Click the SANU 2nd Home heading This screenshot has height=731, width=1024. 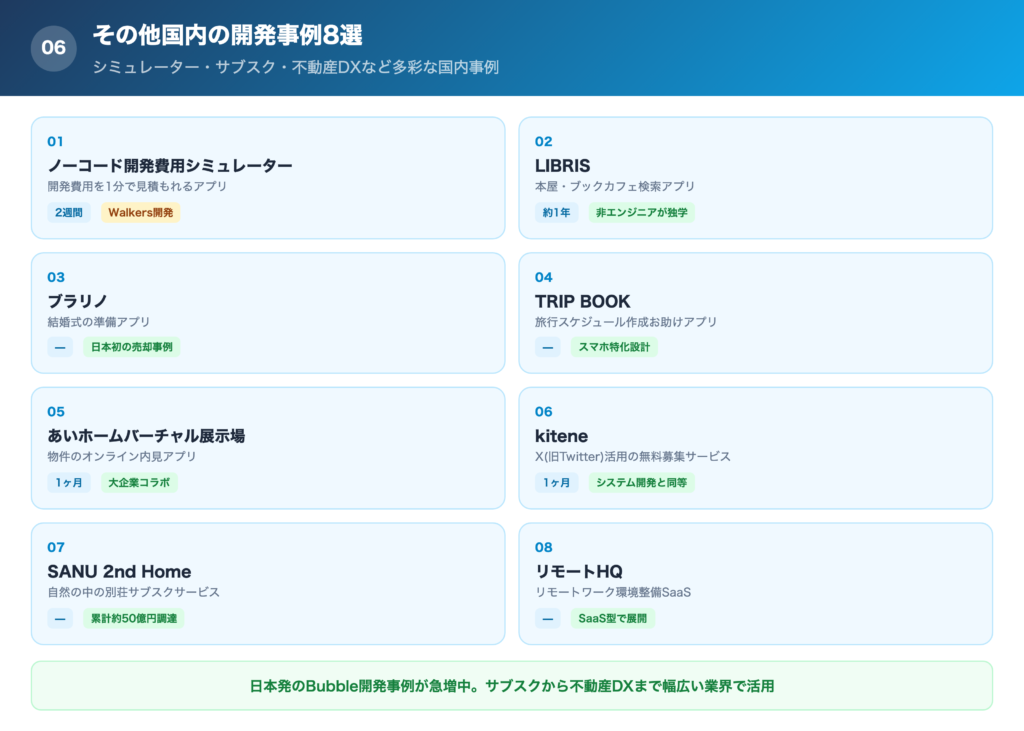(121, 572)
